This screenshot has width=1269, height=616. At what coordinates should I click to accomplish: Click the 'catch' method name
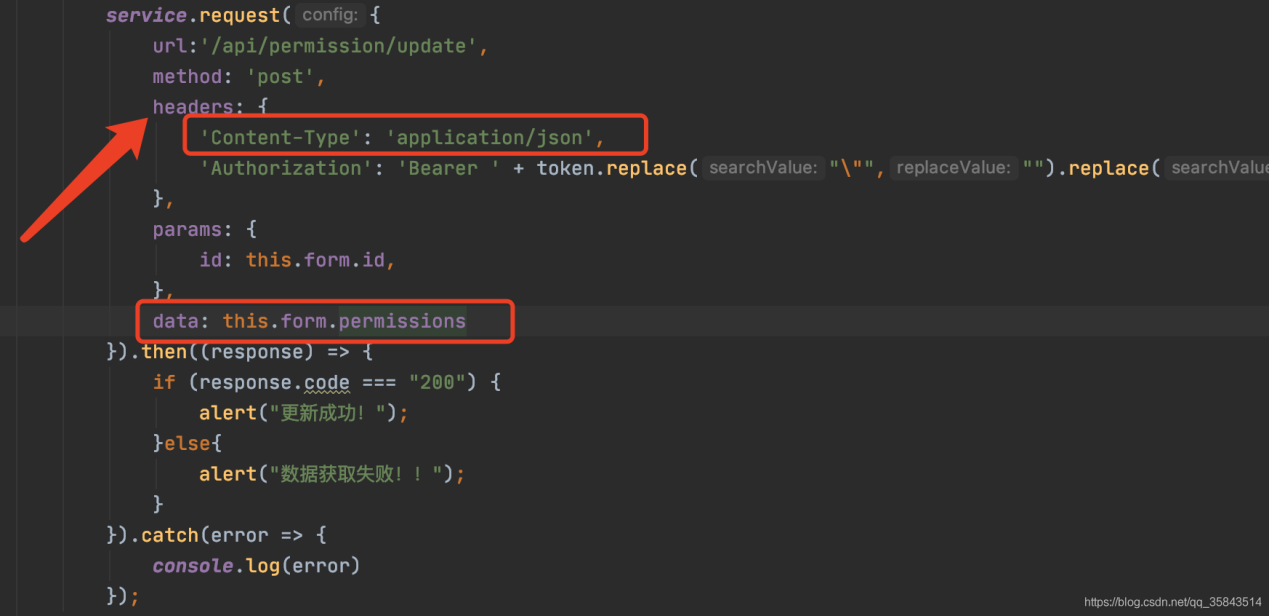tap(170, 535)
